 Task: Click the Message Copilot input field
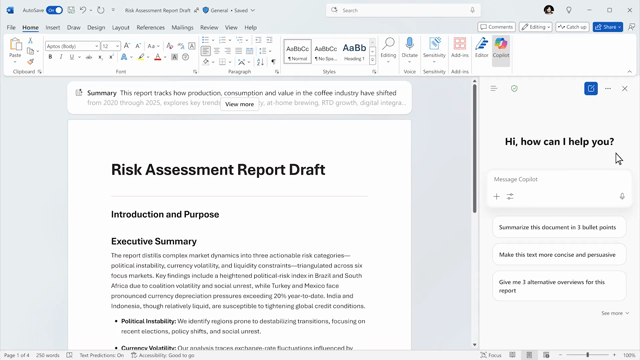pyautogui.click(x=559, y=179)
